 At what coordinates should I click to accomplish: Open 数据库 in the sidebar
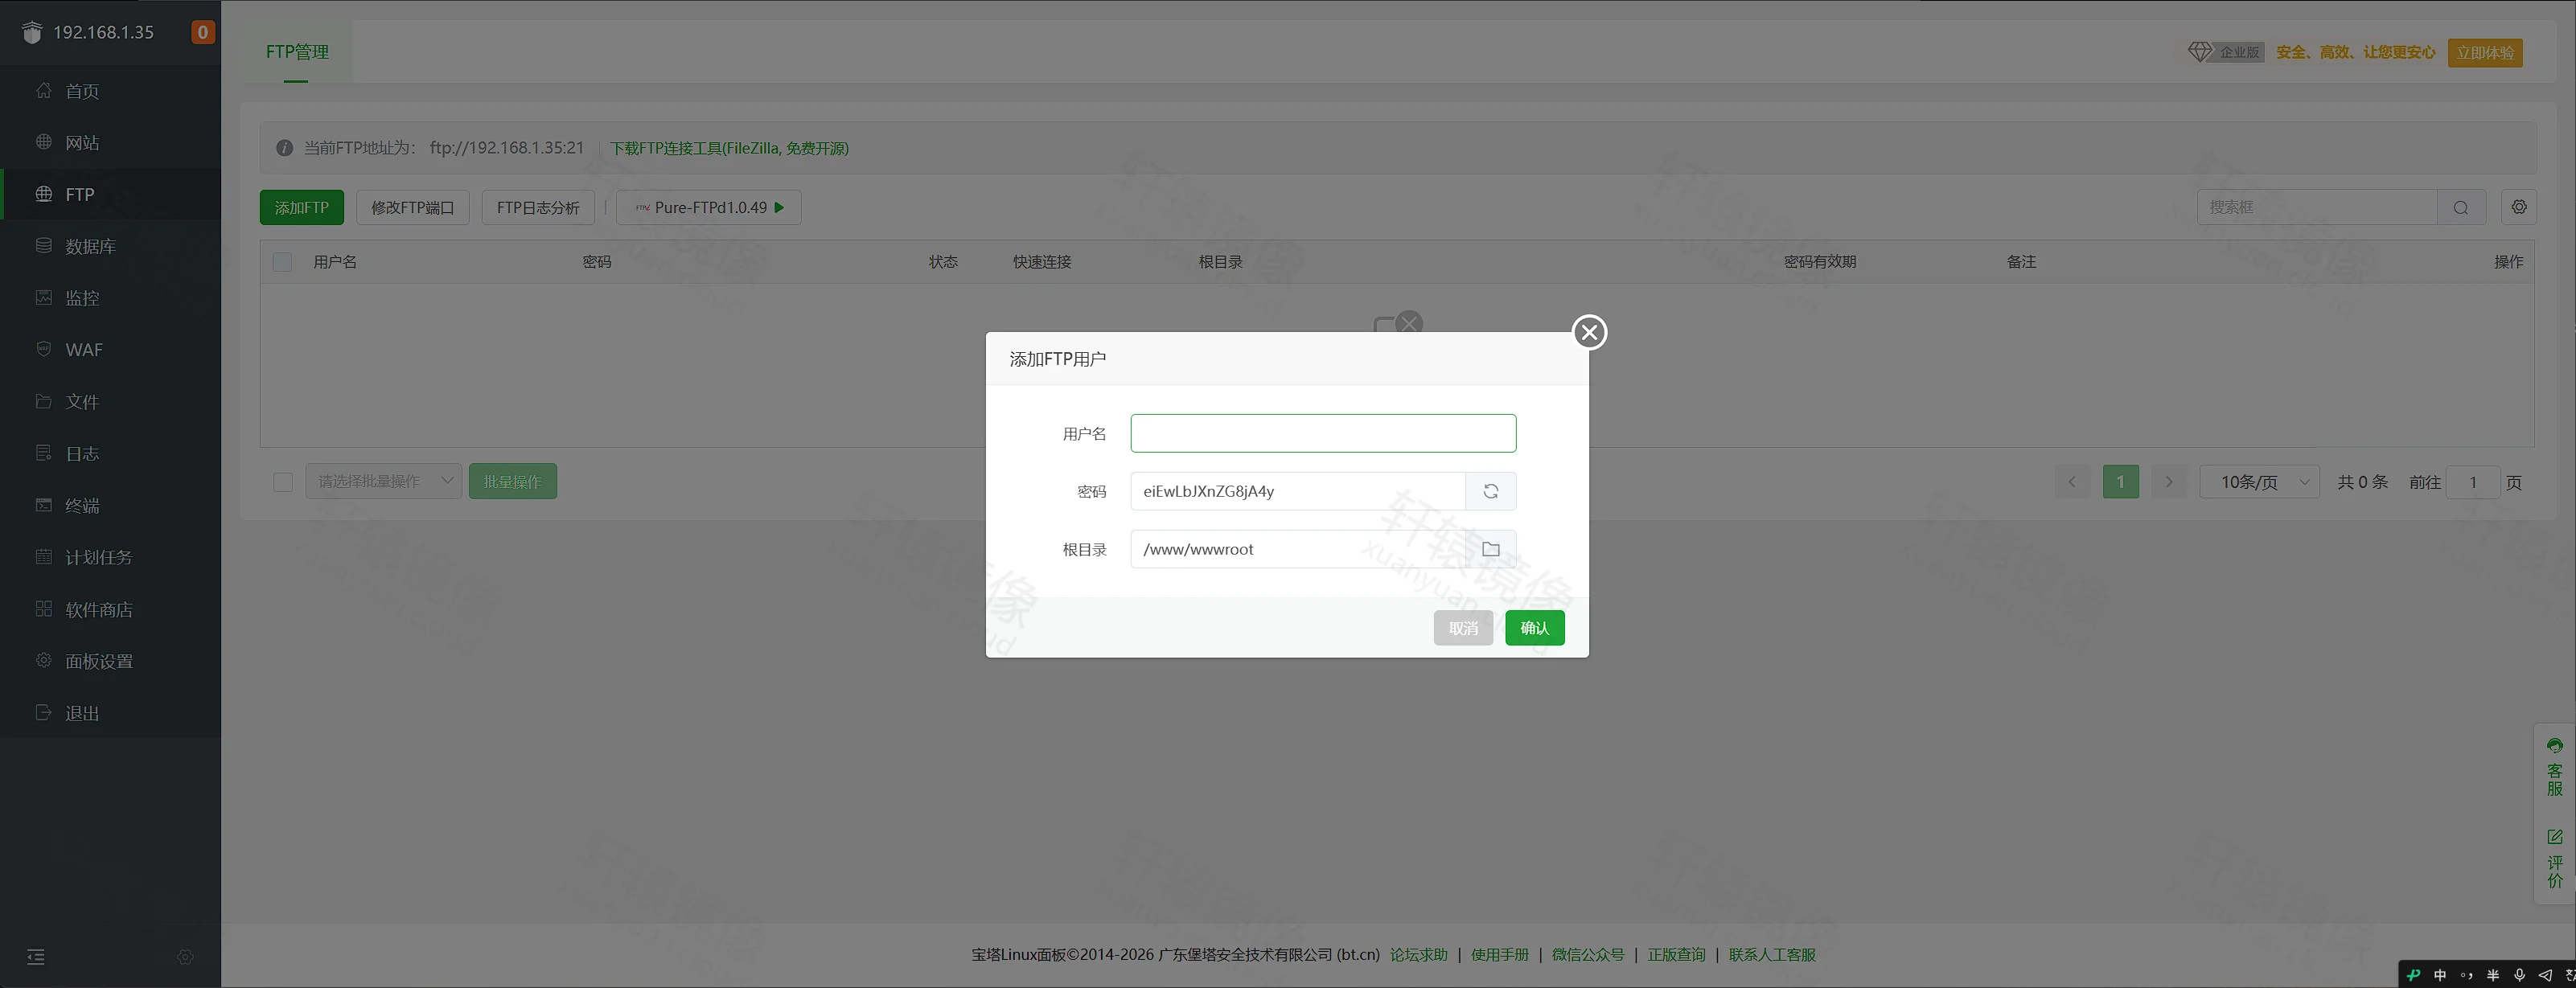[x=110, y=246]
